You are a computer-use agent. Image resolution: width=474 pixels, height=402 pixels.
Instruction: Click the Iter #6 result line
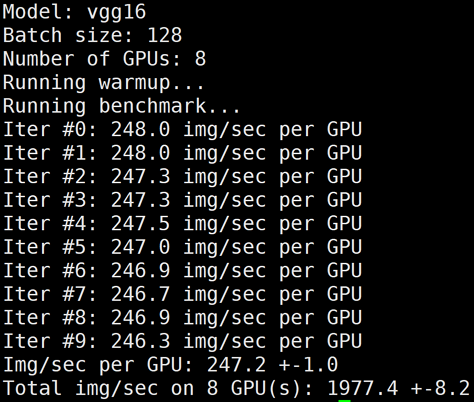pos(182,271)
